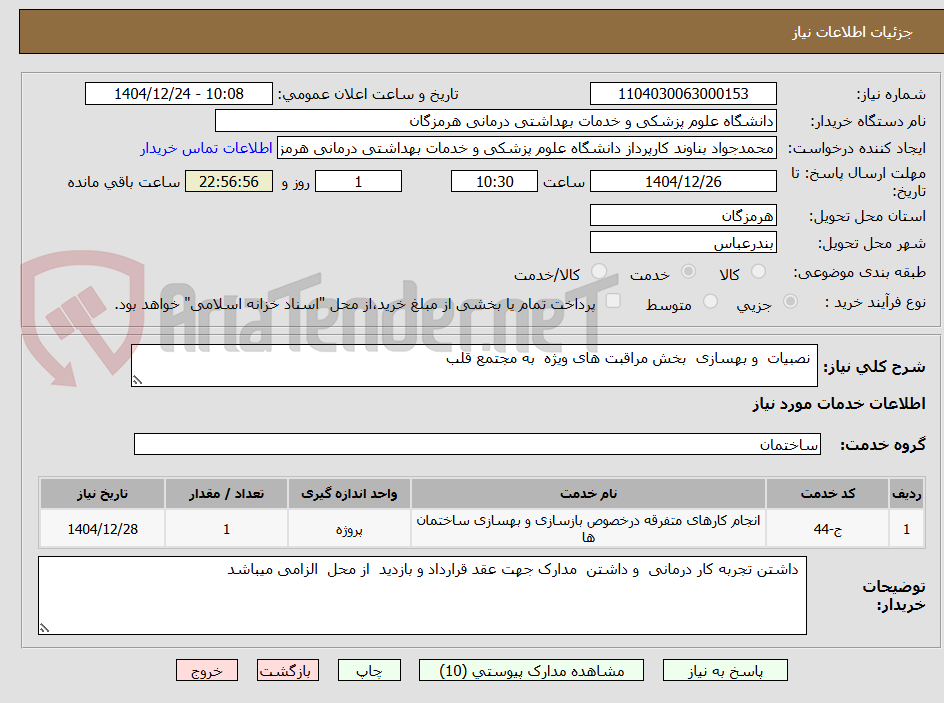Click the deadline time field 10:30

(x=494, y=181)
